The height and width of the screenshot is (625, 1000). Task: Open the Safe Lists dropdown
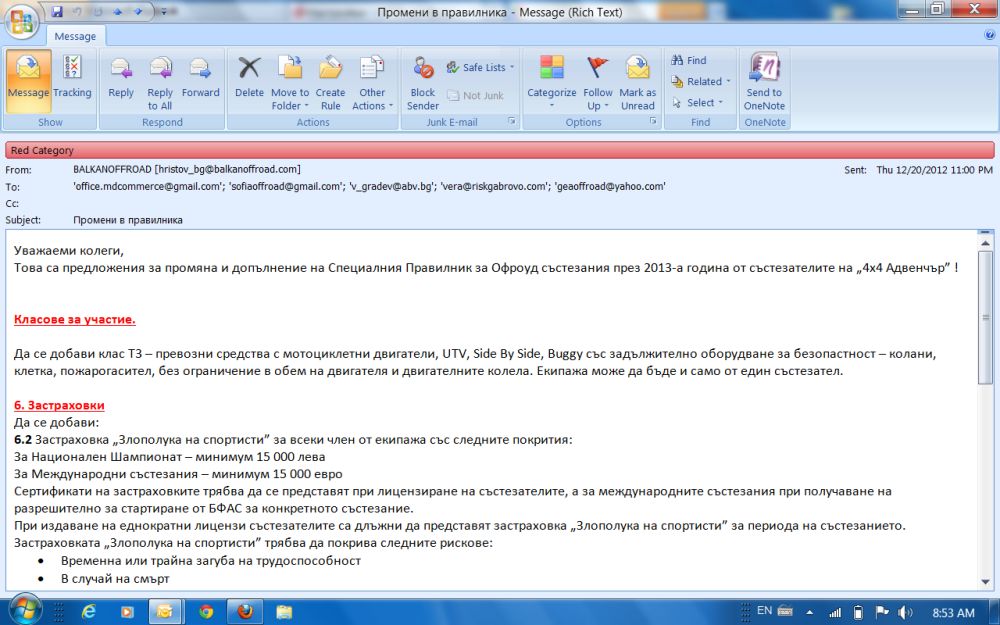pyautogui.click(x=480, y=67)
